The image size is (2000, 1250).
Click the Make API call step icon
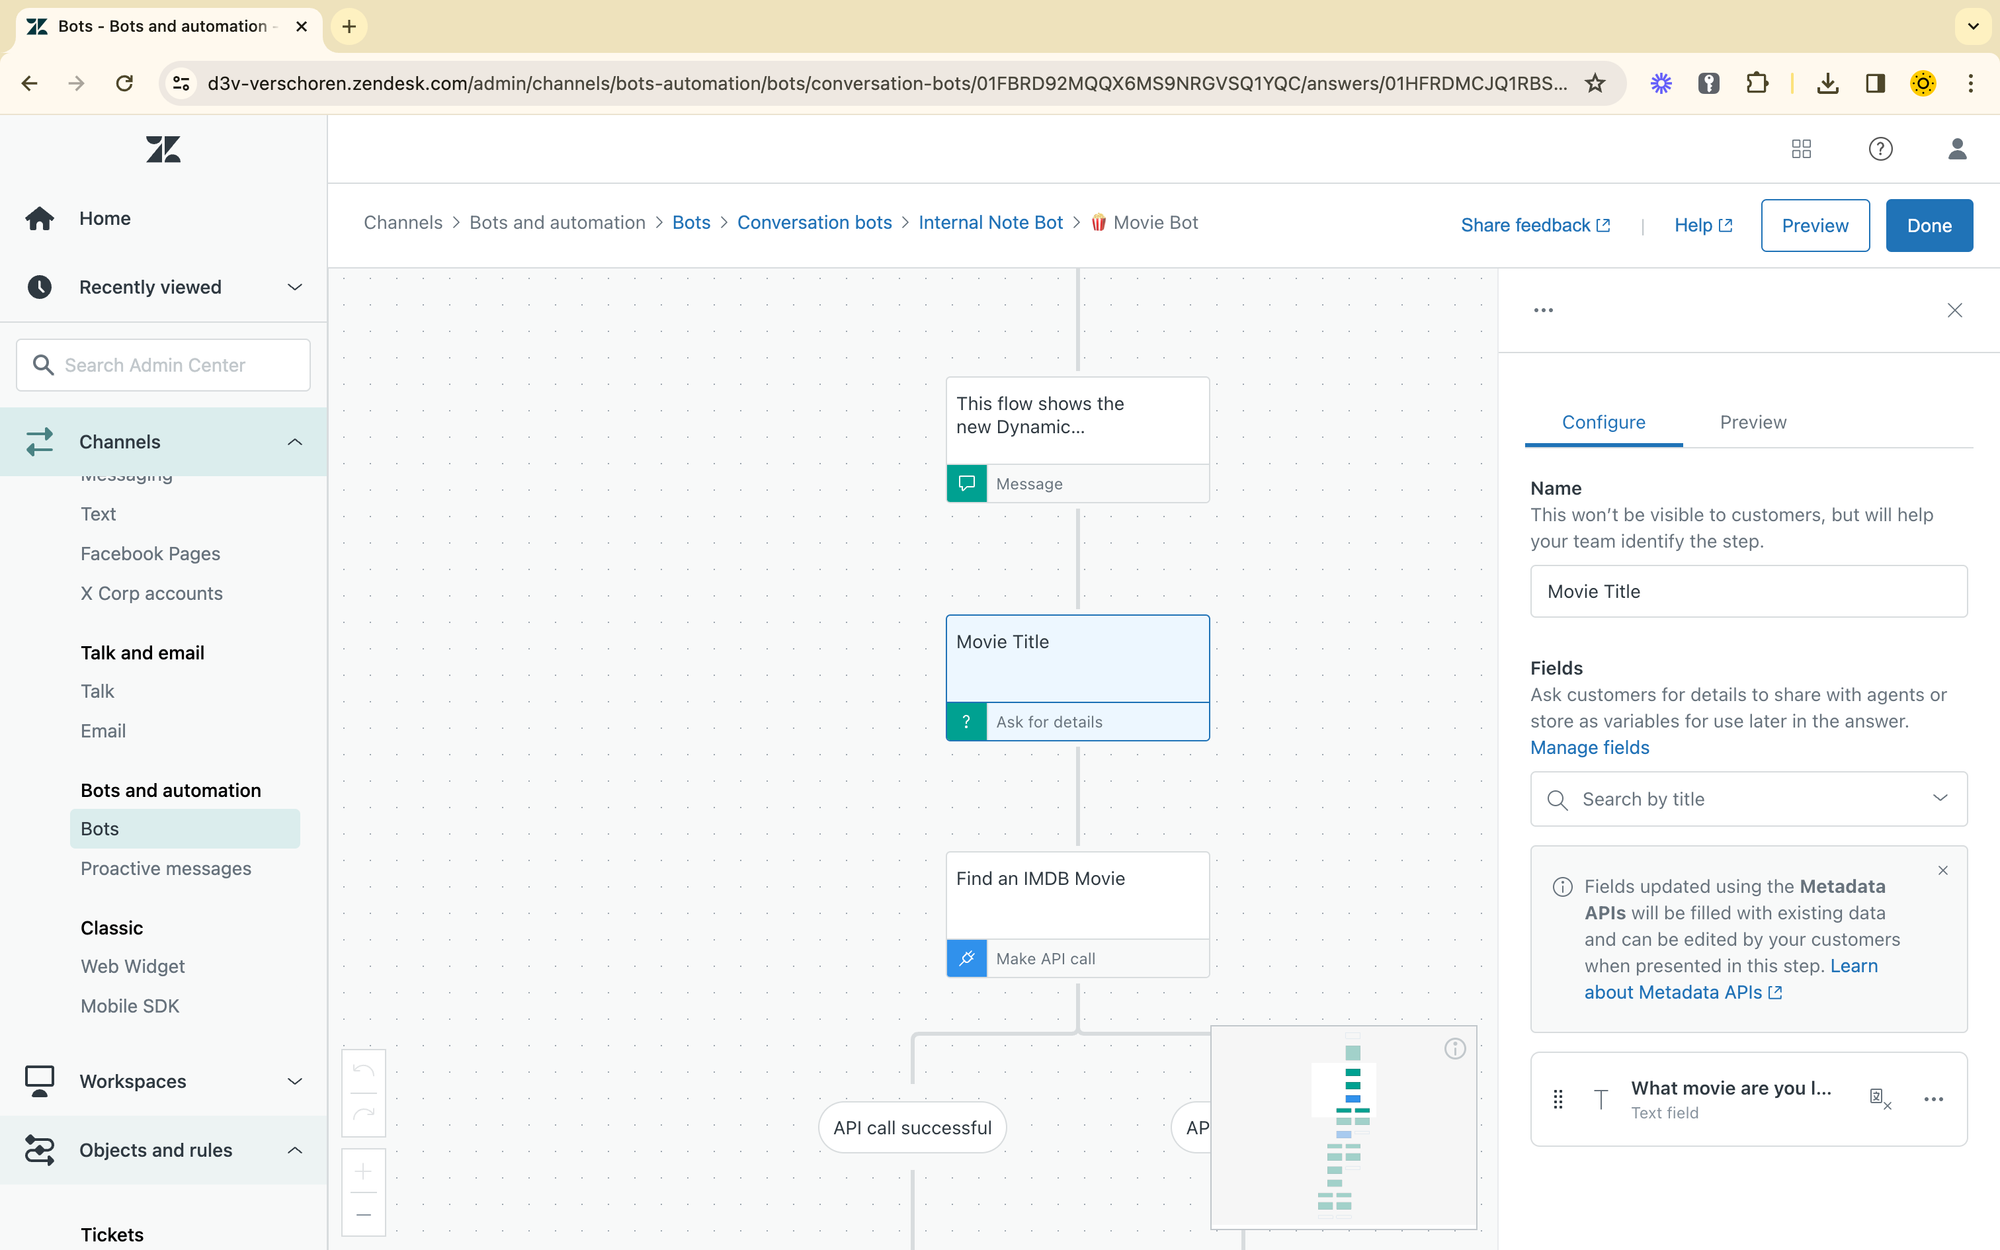(x=966, y=959)
